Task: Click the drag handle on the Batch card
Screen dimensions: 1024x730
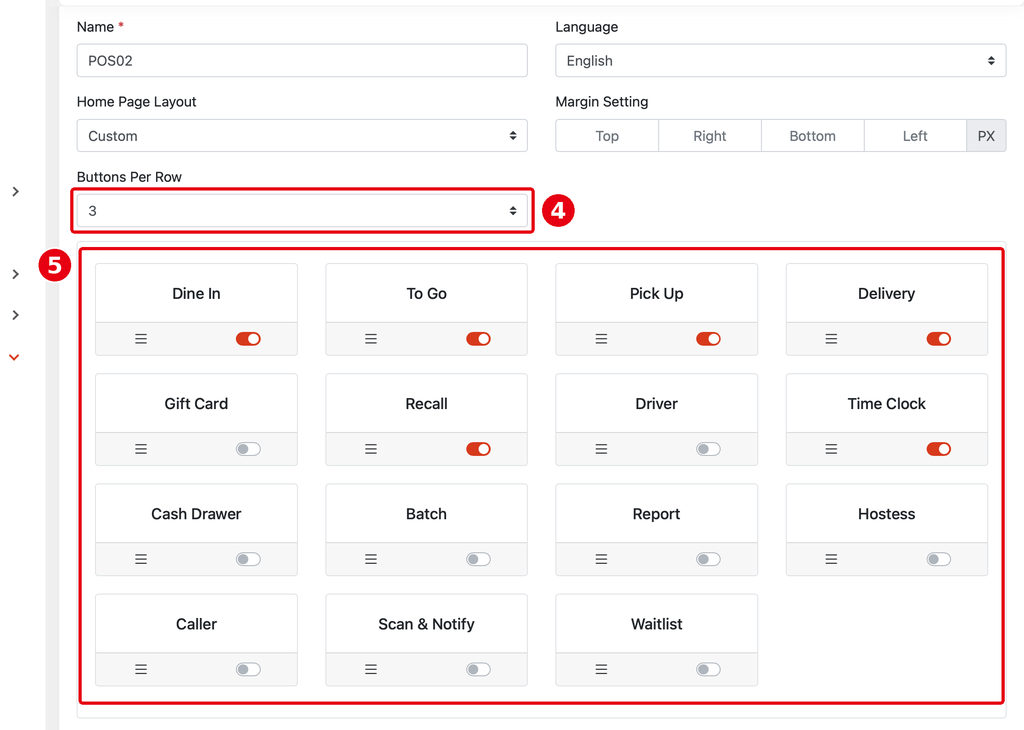Action: [371, 560]
